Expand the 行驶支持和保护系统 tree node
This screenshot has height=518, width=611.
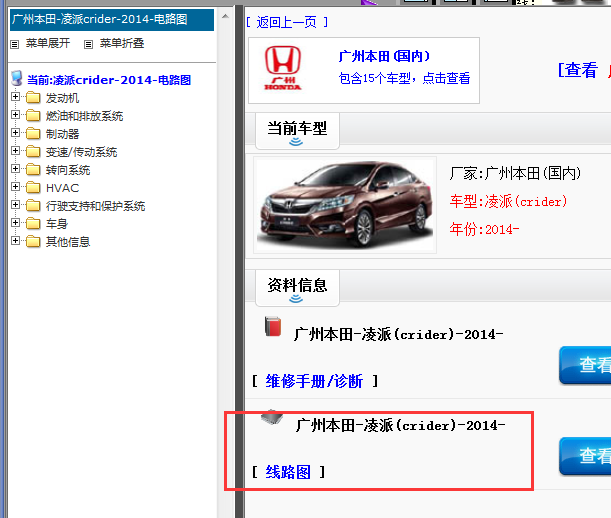[16, 205]
